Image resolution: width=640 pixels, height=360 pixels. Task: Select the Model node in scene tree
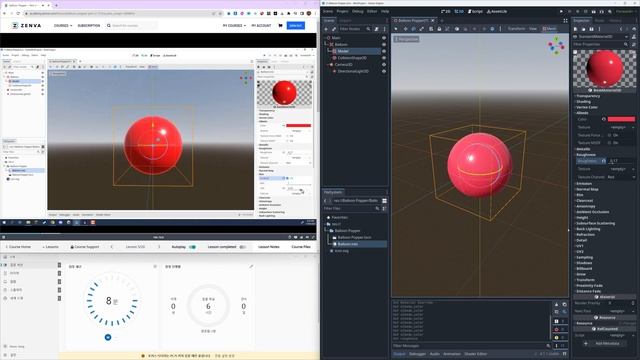click(343, 51)
